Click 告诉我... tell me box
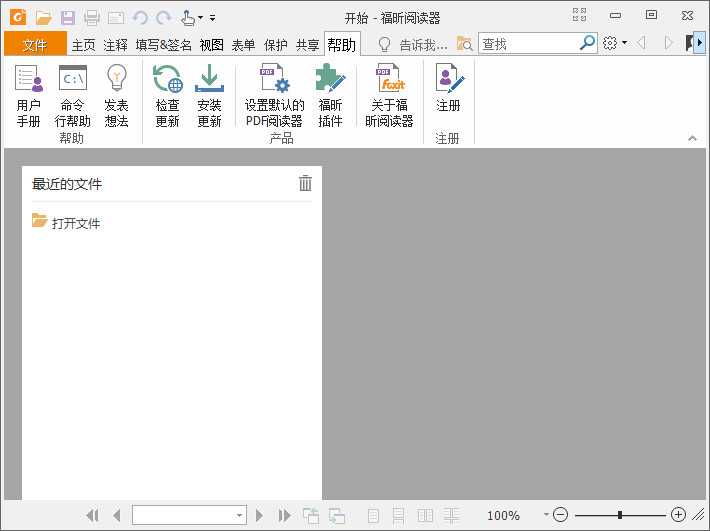Screen dimensions: 710x531 click(x=423, y=45)
